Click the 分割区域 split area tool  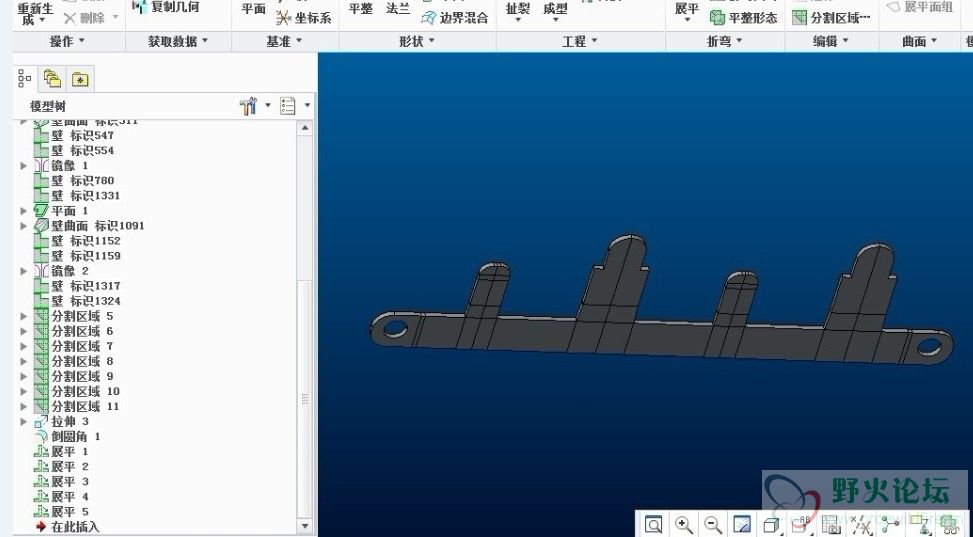[x=832, y=18]
